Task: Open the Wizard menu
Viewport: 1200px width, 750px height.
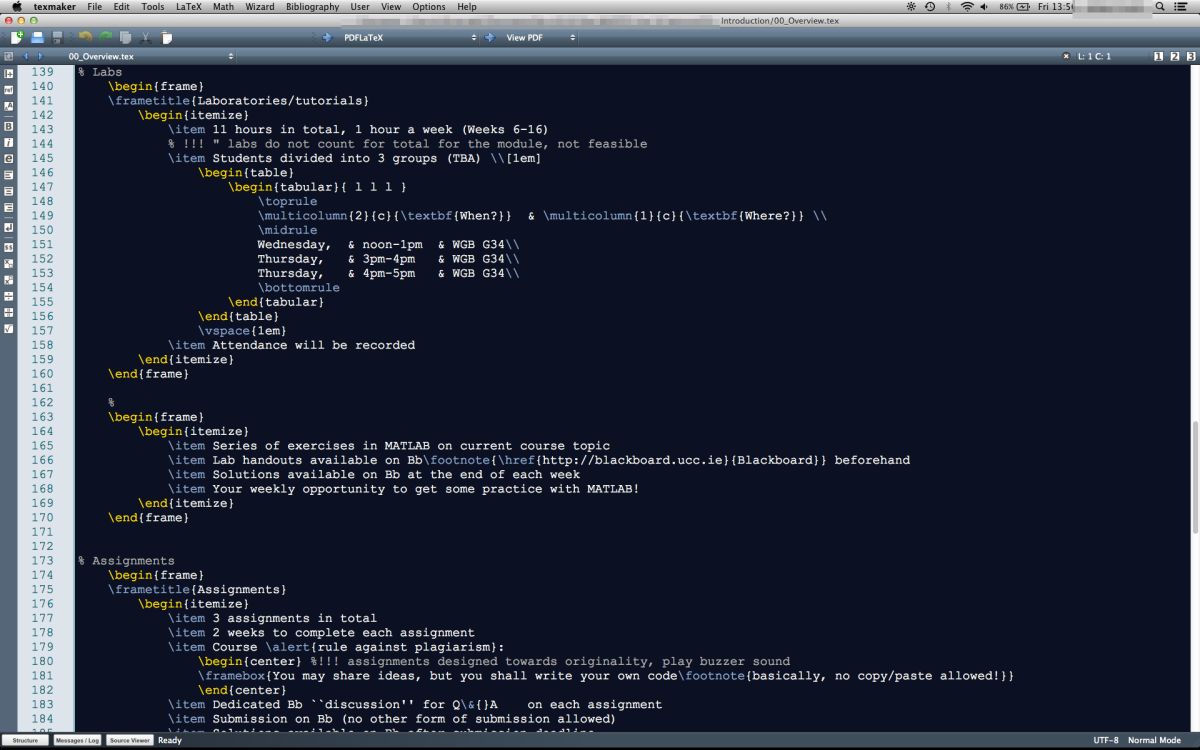Action: coord(260,7)
